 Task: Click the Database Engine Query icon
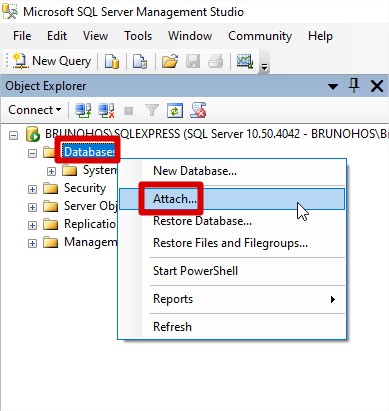112,61
